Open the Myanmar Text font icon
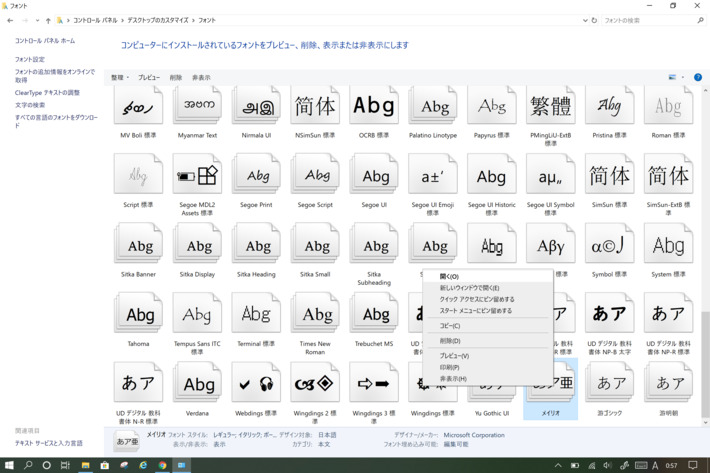The image size is (710, 473). (197, 107)
